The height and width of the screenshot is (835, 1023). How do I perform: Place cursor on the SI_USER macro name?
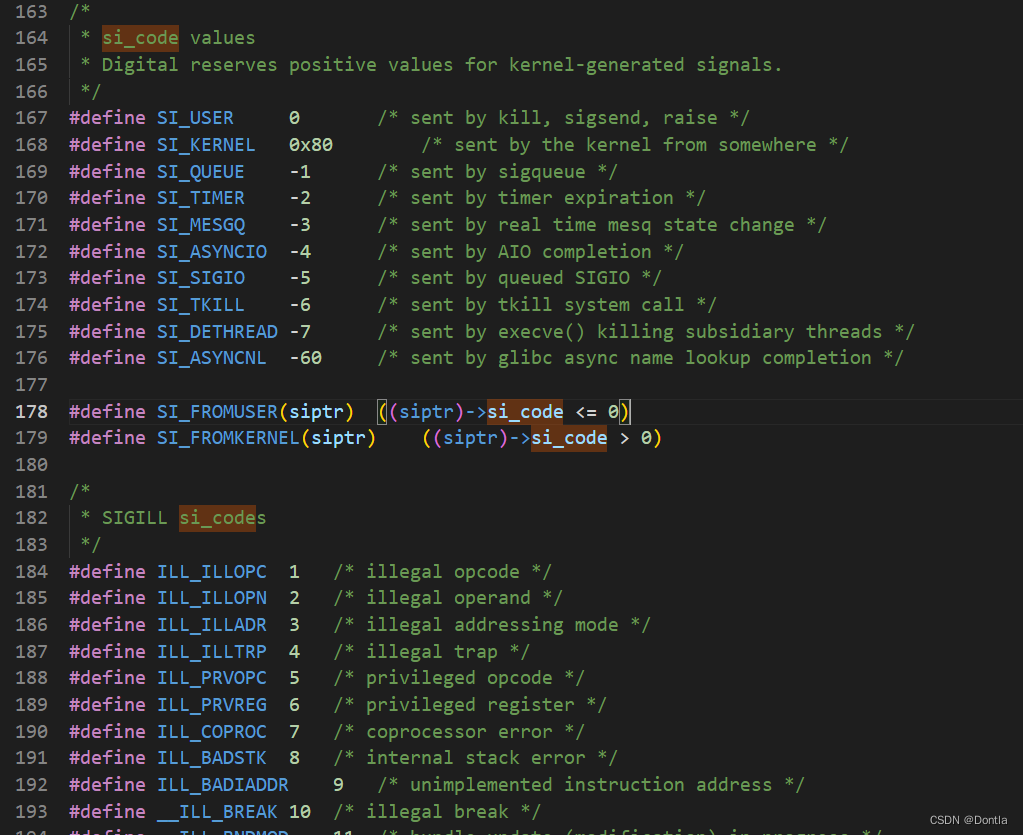194,117
